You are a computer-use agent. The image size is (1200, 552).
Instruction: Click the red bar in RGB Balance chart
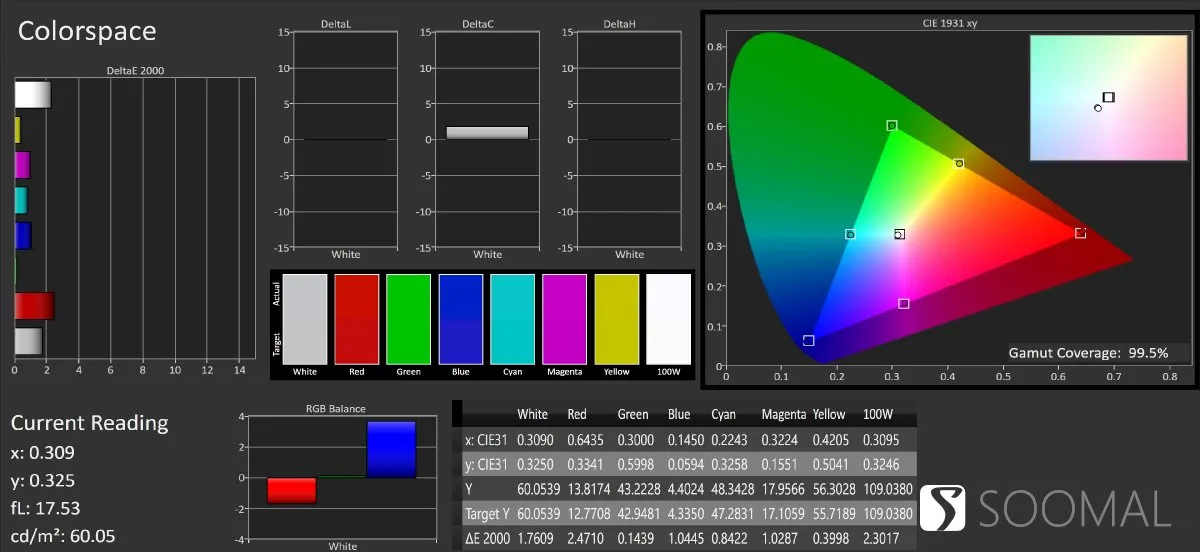(292, 490)
